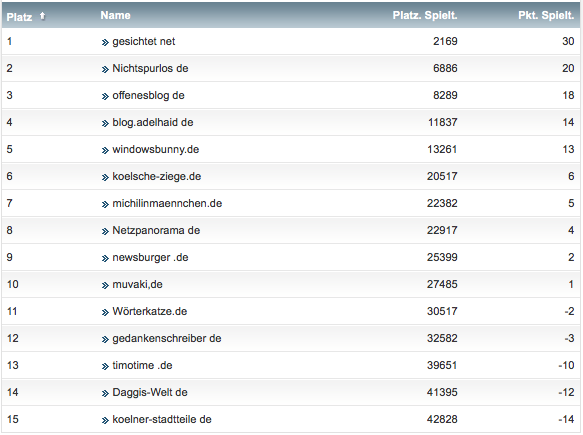The width and height of the screenshot is (583, 435).
Task: Select the value 42828 in Platz. Spielt.
Action: [442, 419]
